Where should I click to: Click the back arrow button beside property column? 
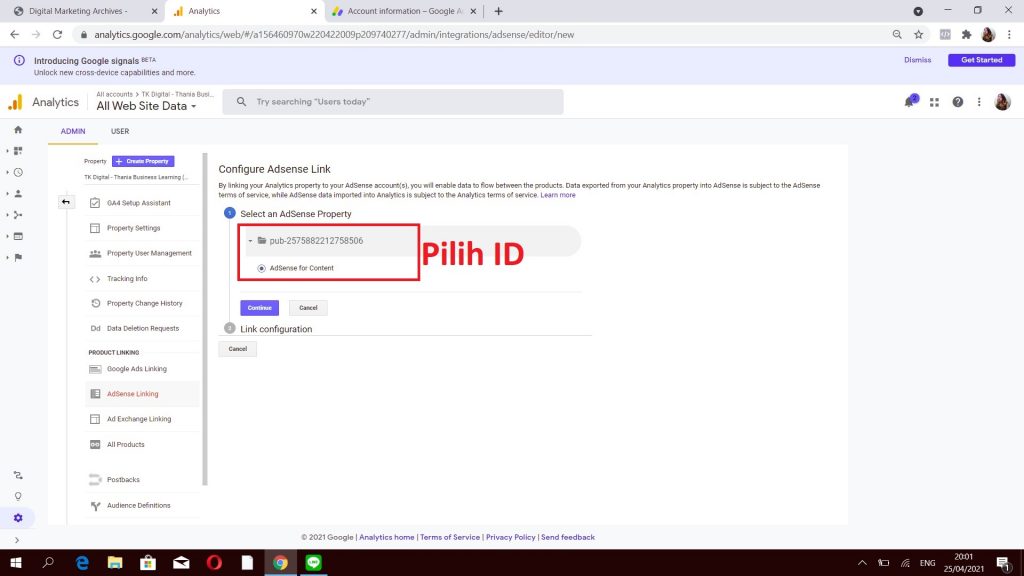click(x=66, y=202)
